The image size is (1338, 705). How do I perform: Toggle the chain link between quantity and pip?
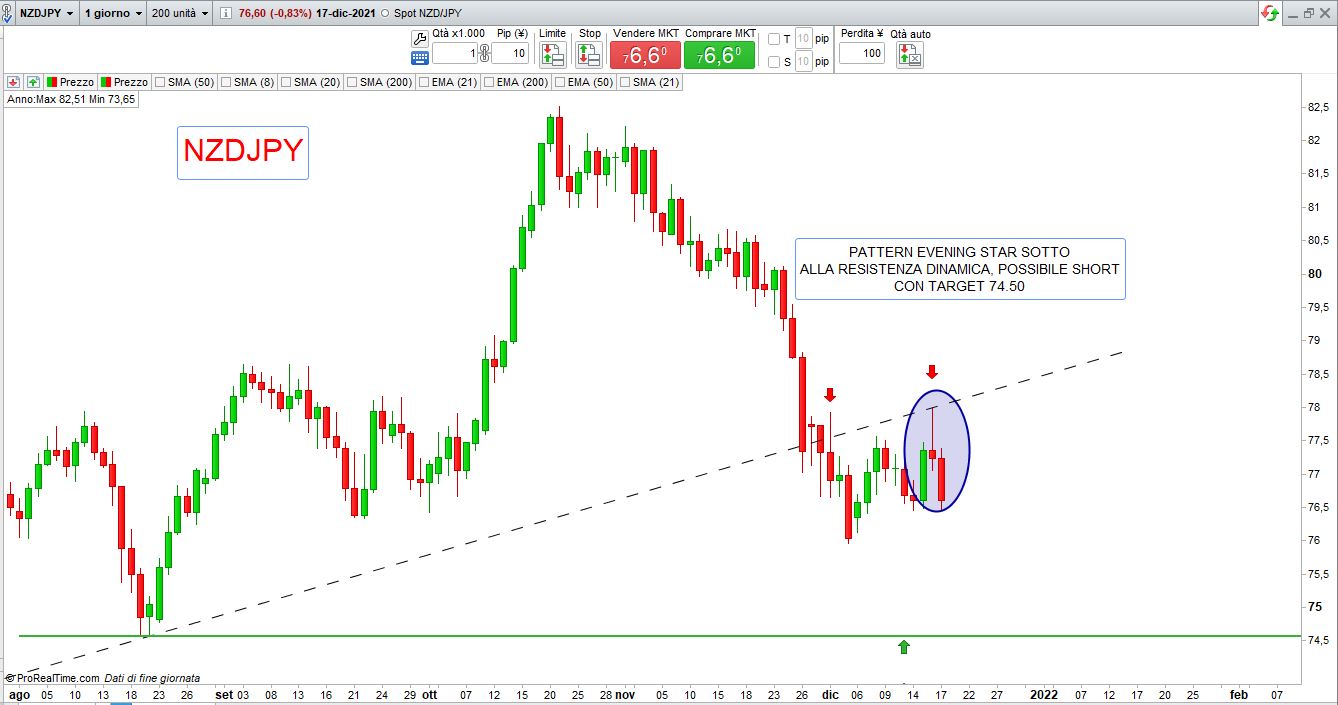click(483, 54)
